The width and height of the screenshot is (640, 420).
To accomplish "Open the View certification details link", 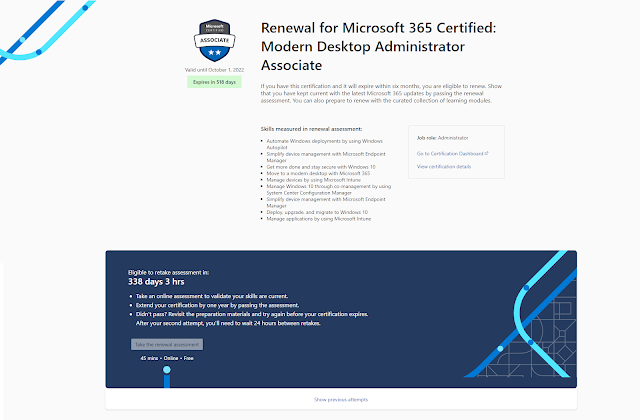I will click(444, 167).
